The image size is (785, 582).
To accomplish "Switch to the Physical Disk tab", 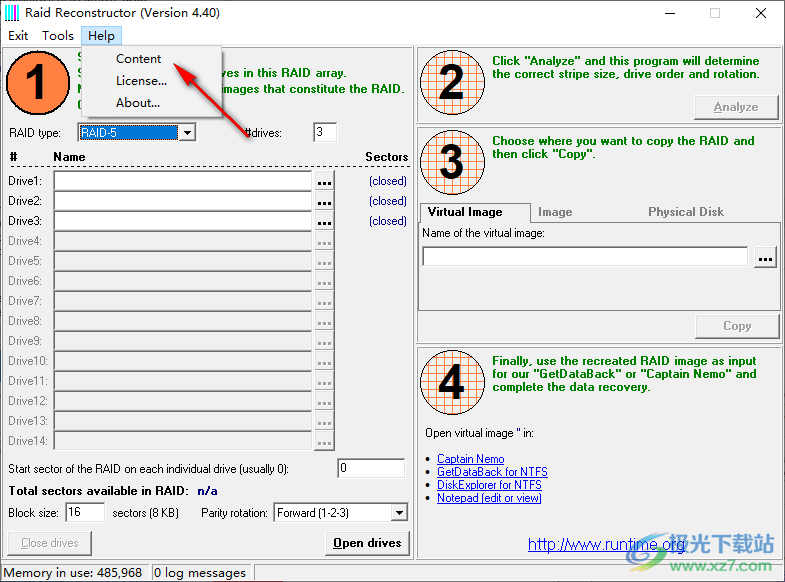I will tap(686, 212).
